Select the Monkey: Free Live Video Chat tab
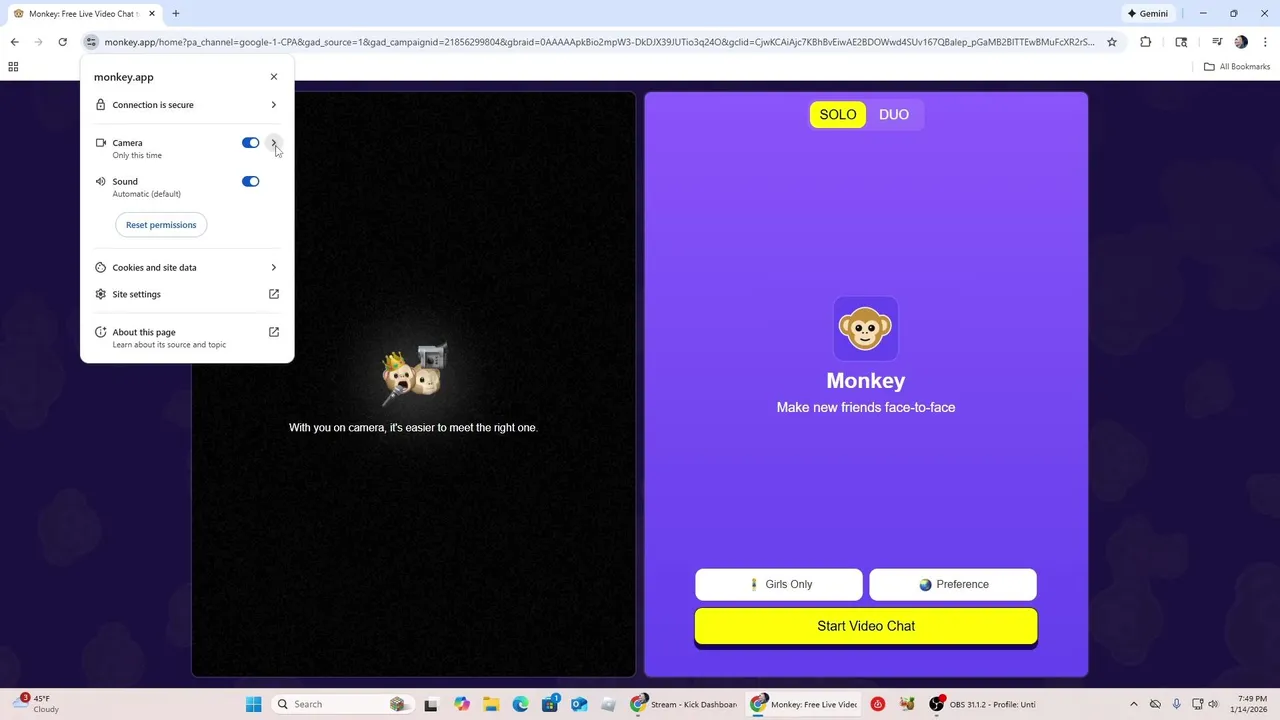 click(85, 14)
